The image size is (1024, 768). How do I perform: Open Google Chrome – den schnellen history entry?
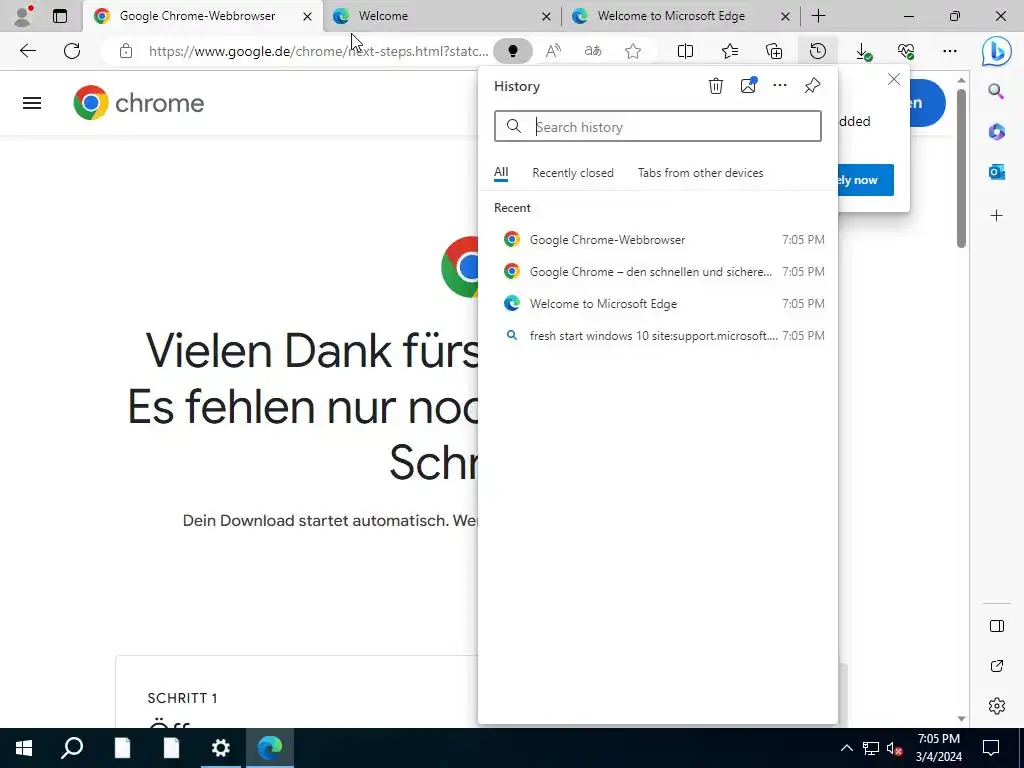tap(658, 272)
